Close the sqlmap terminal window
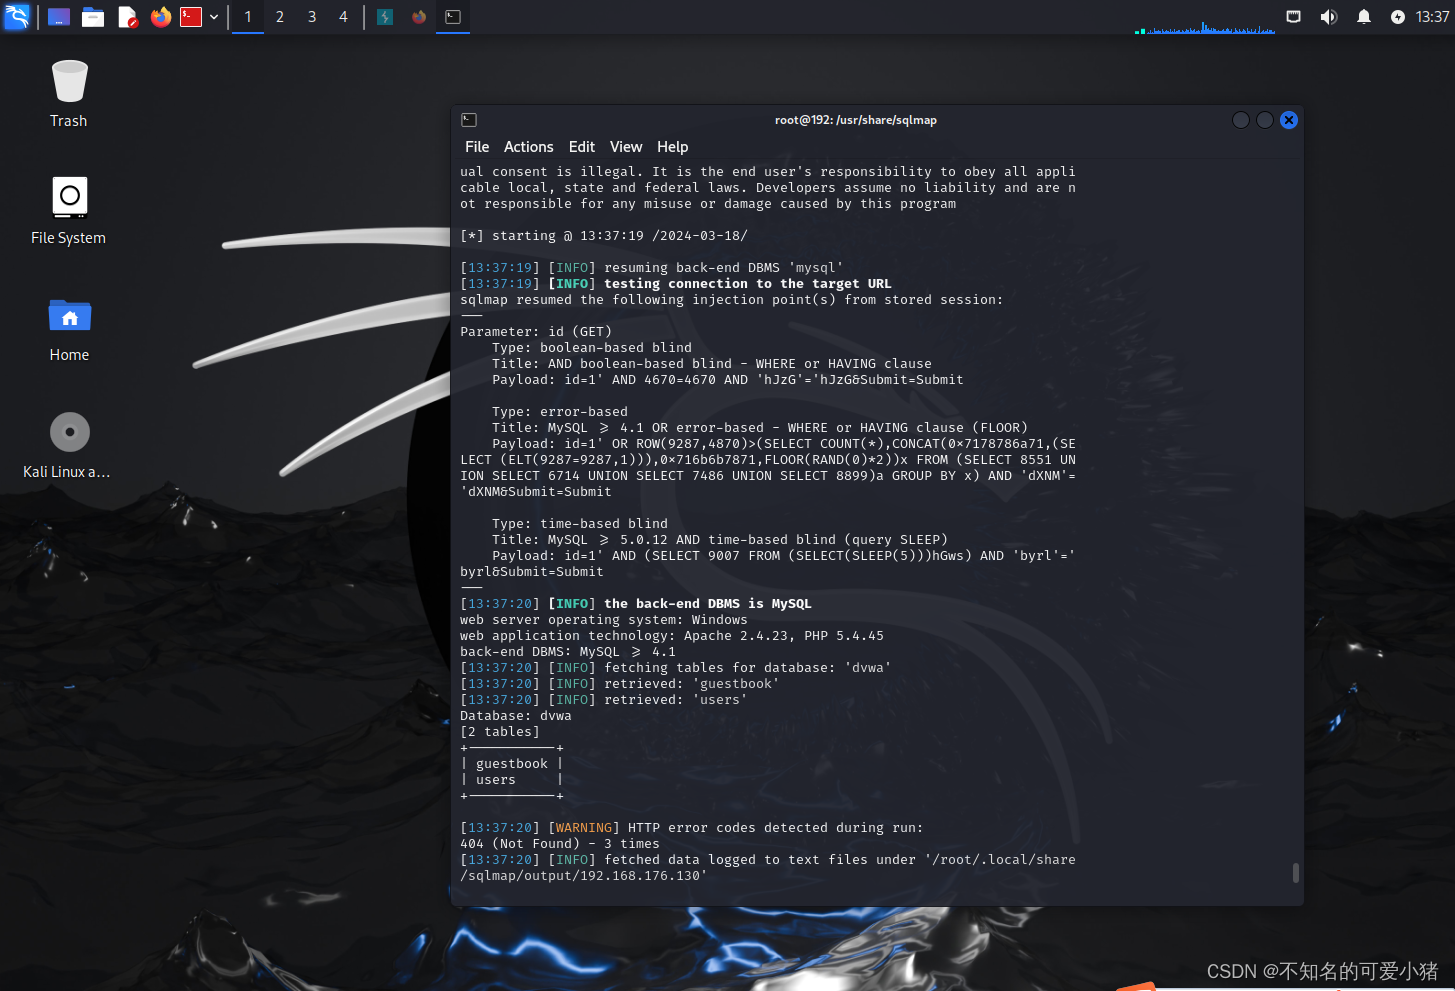Image resolution: width=1455 pixels, height=991 pixels. tap(1289, 120)
